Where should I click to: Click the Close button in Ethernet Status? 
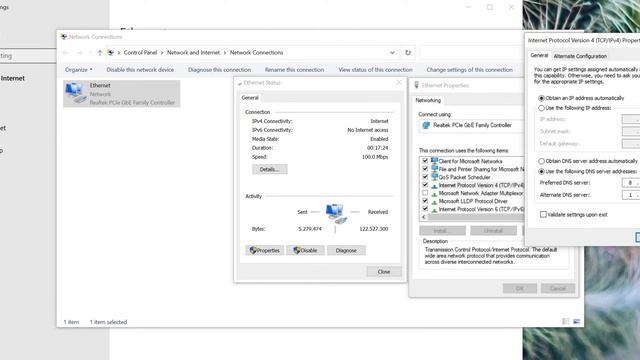point(384,271)
